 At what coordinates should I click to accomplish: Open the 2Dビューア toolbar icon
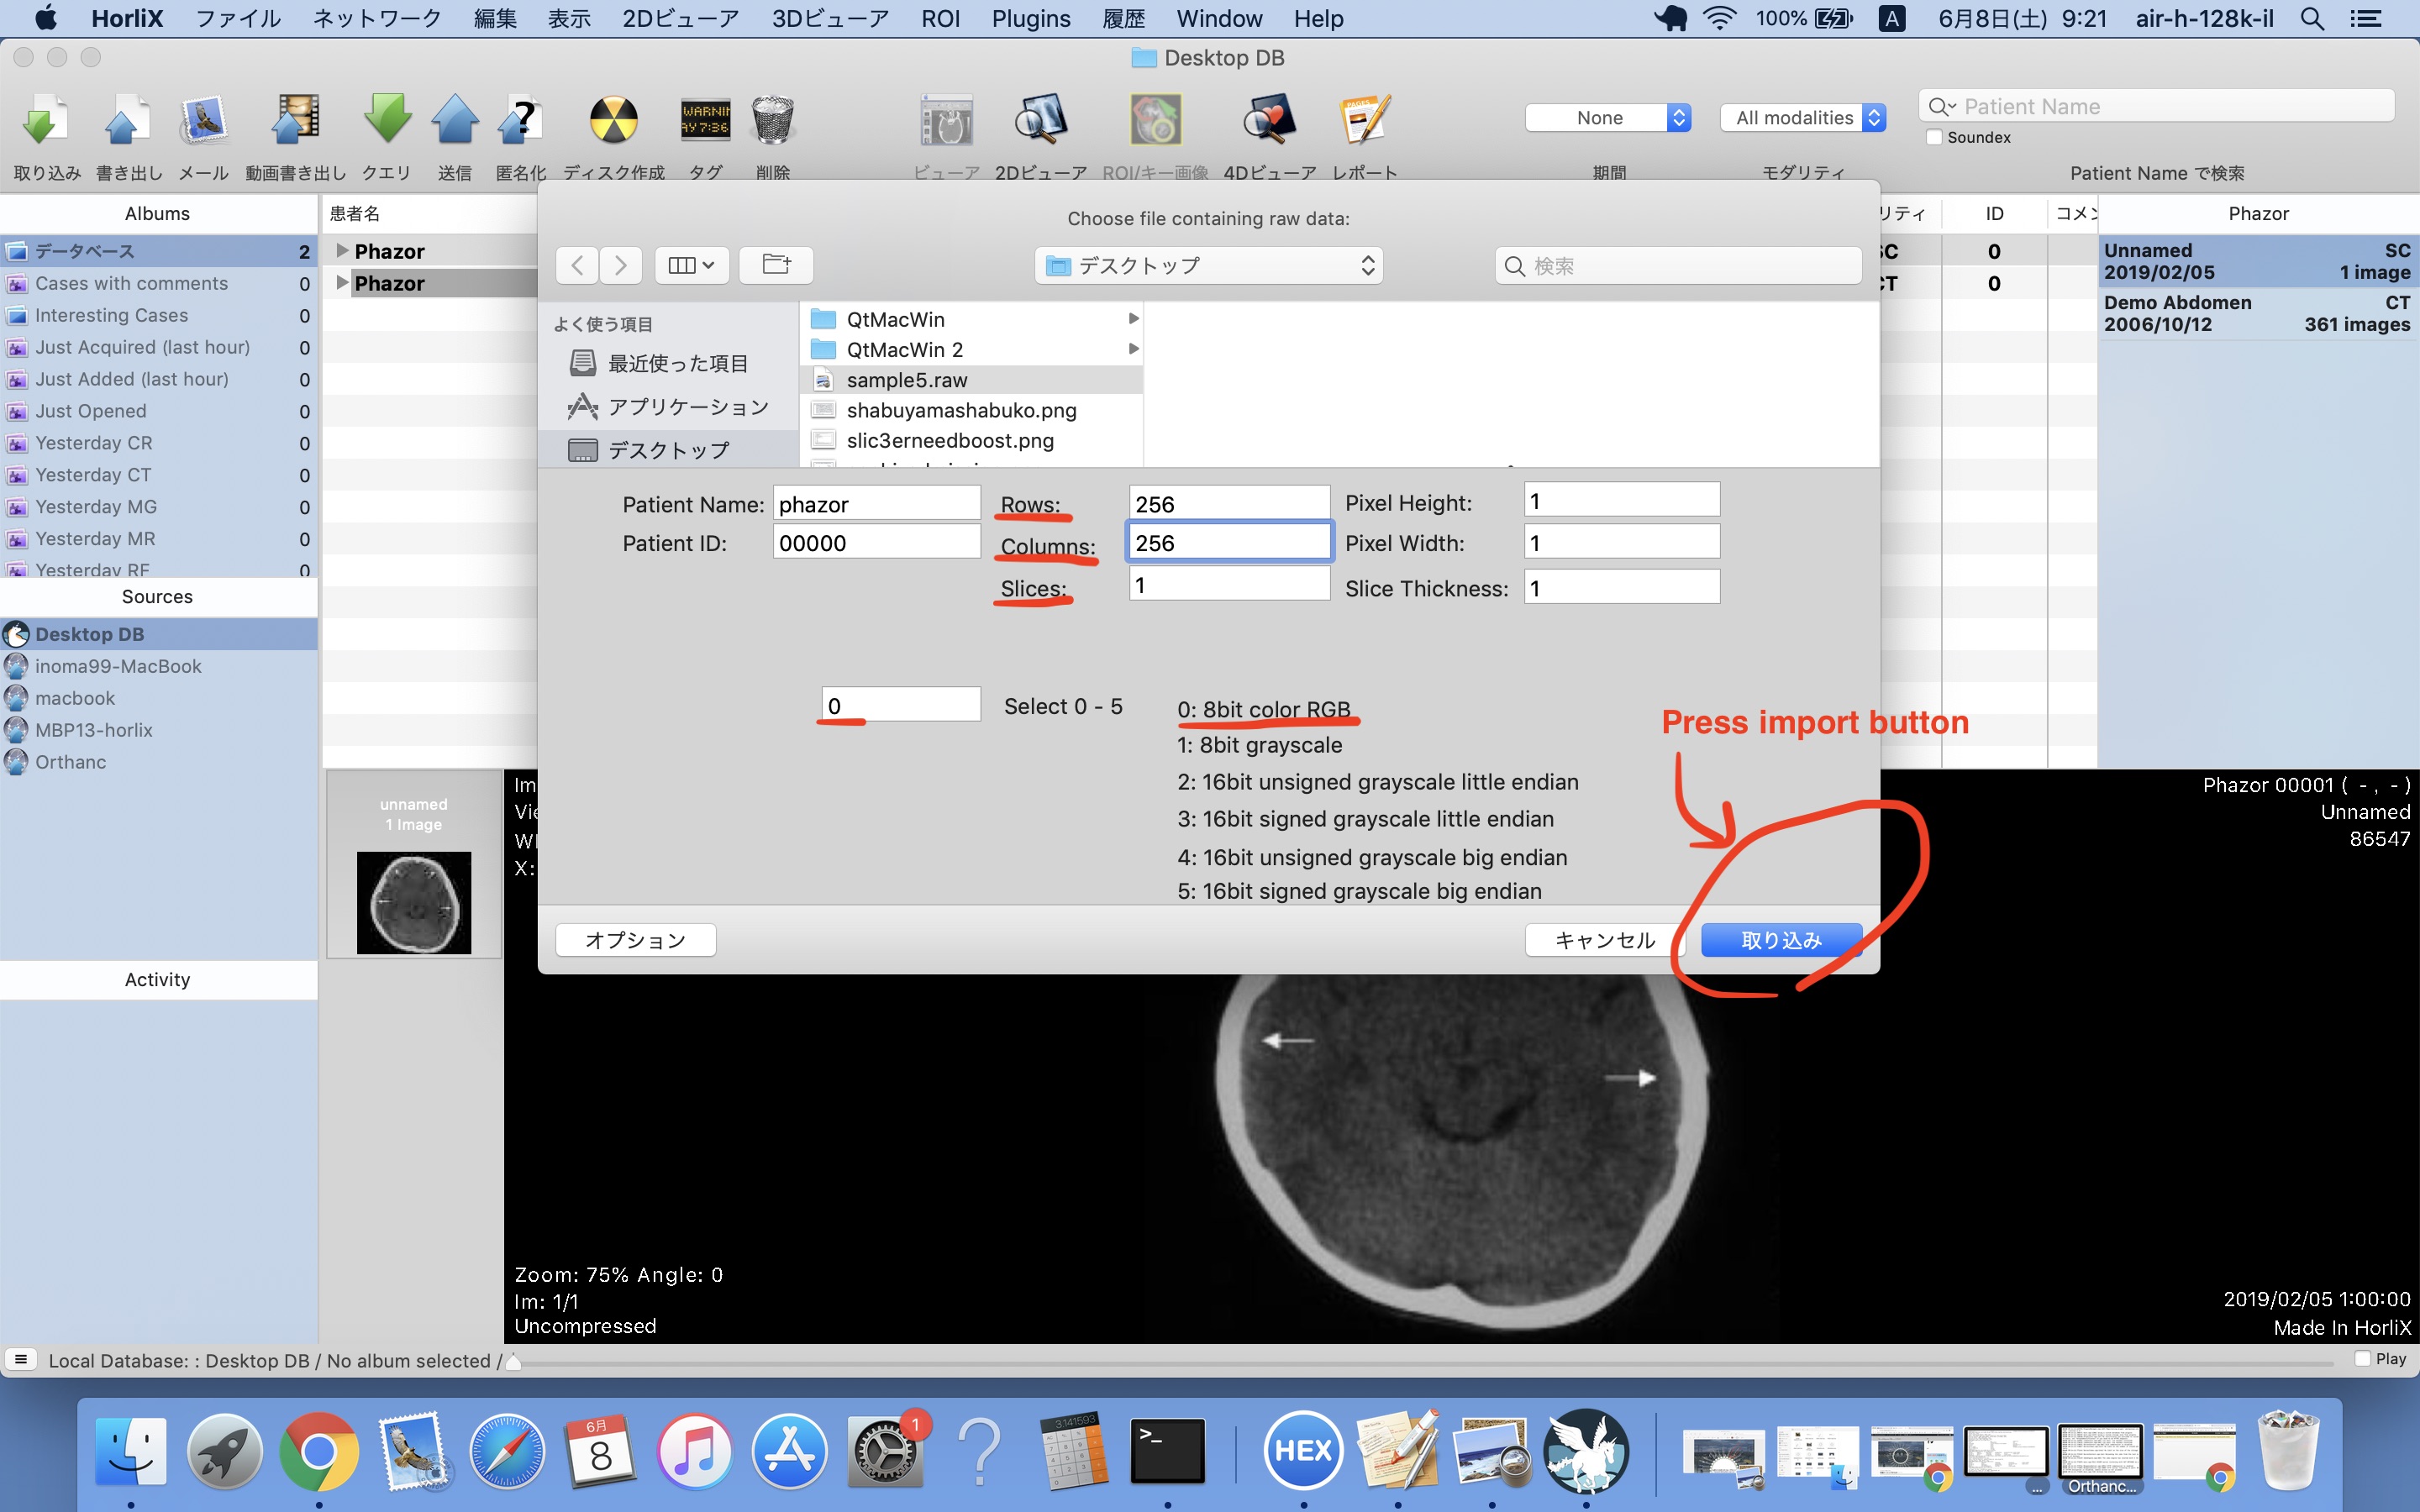coord(1041,121)
